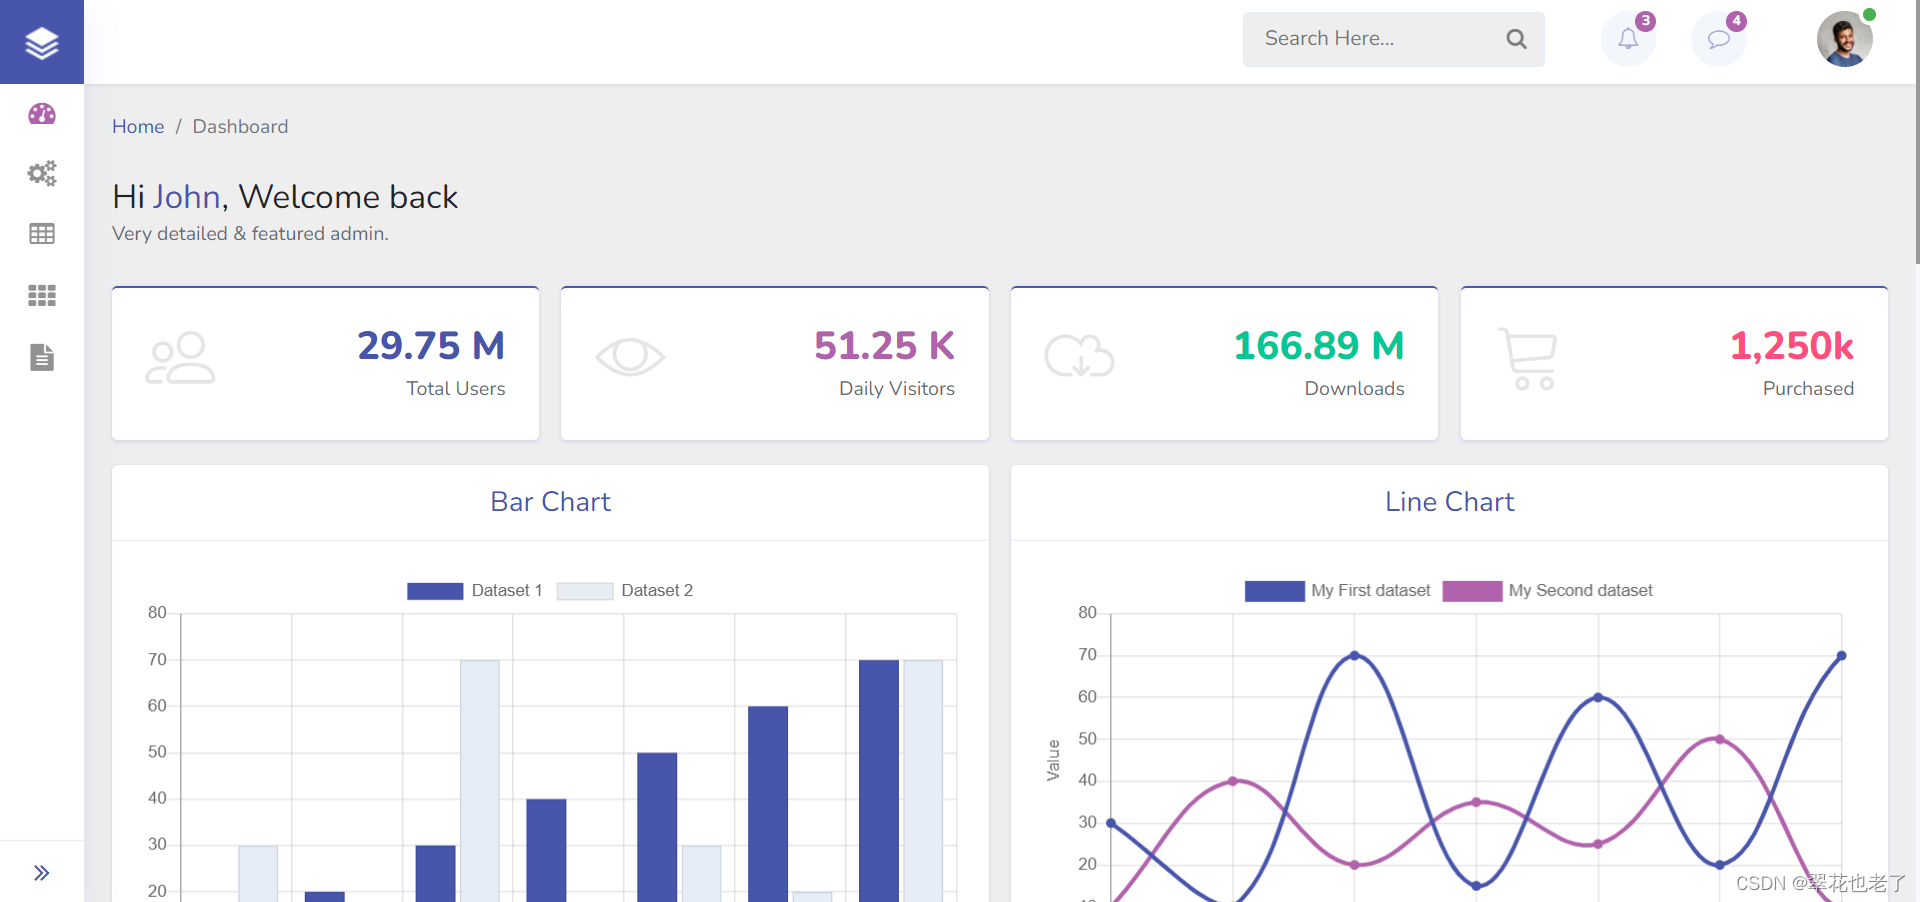
Task: Toggle Dataset 2 legend swatch
Action: (x=585, y=591)
